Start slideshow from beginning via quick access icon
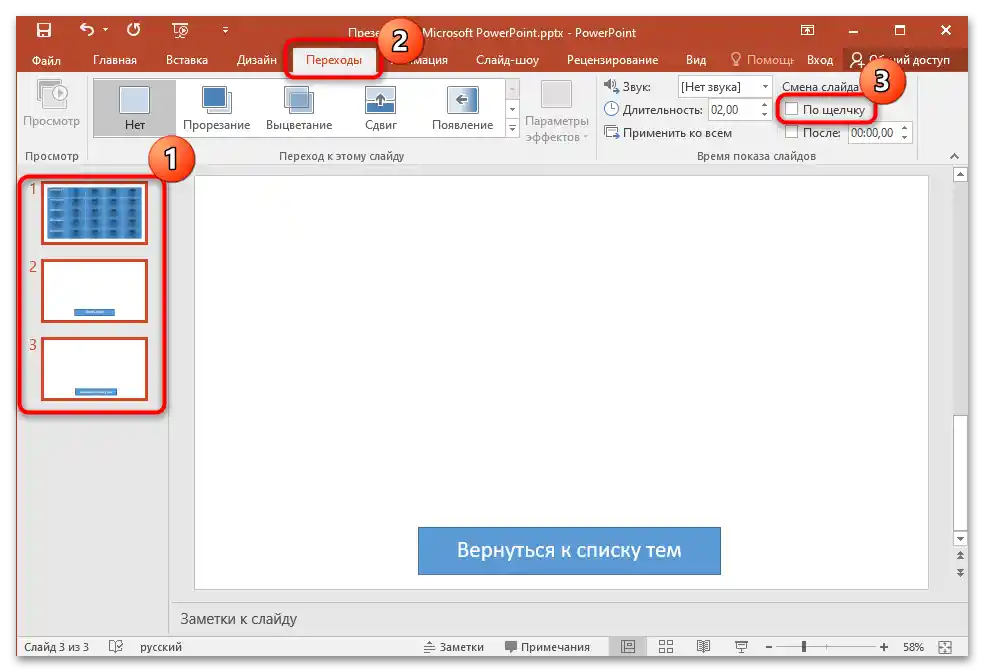The height and width of the screenshot is (672, 984). point(180,30)
